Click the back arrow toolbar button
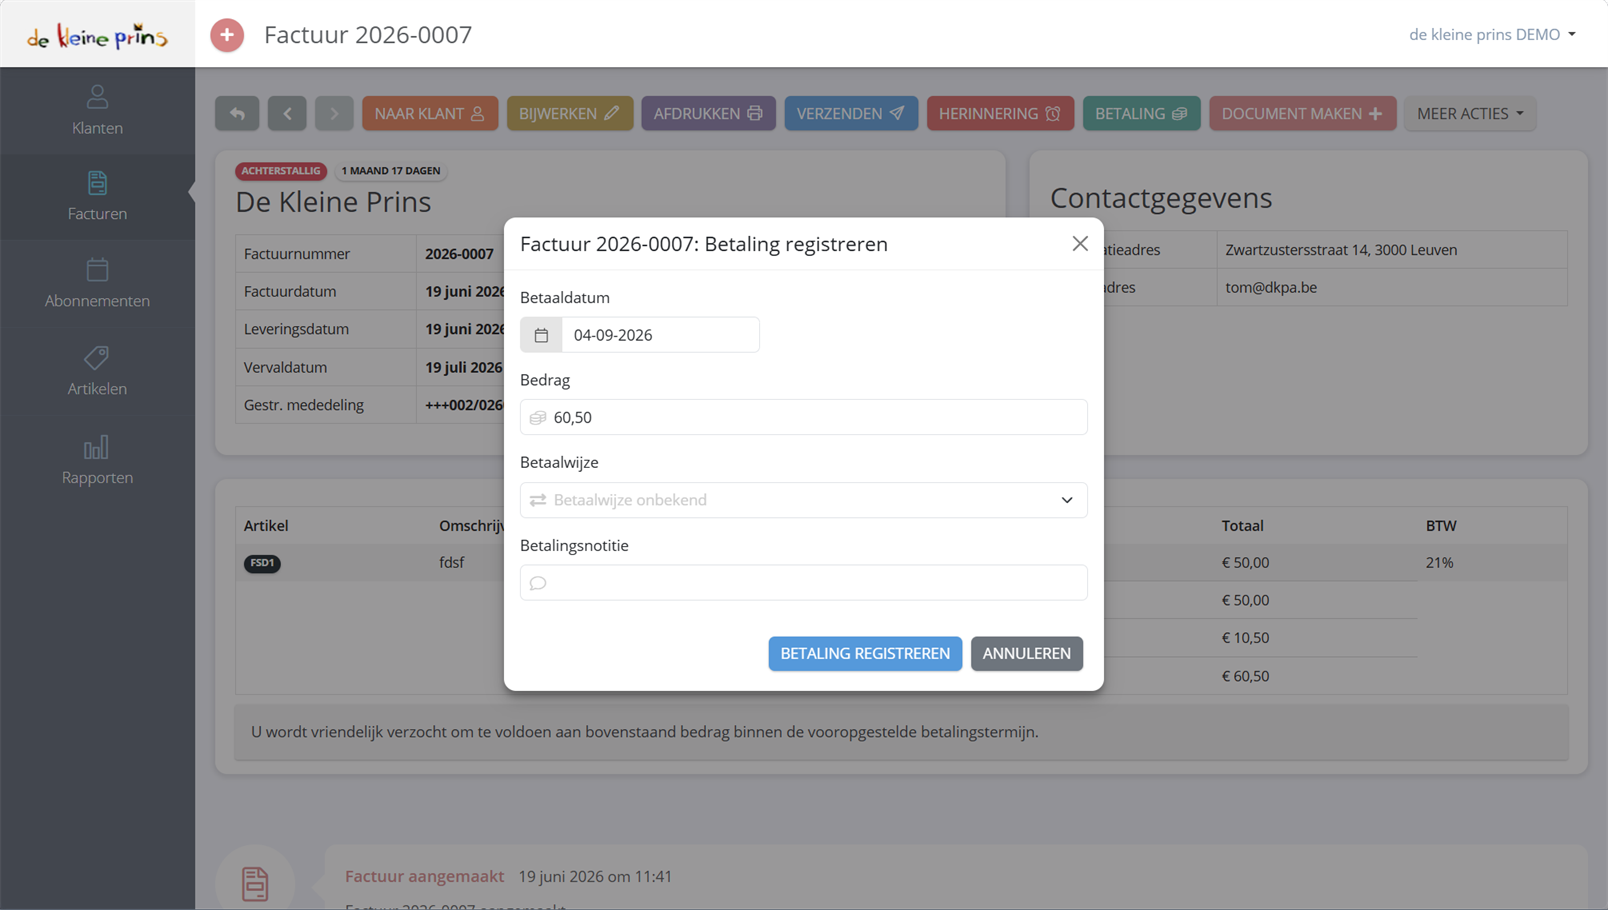Image resolution: width=1608 pixels, height=910 pixels. coord(237,114)
